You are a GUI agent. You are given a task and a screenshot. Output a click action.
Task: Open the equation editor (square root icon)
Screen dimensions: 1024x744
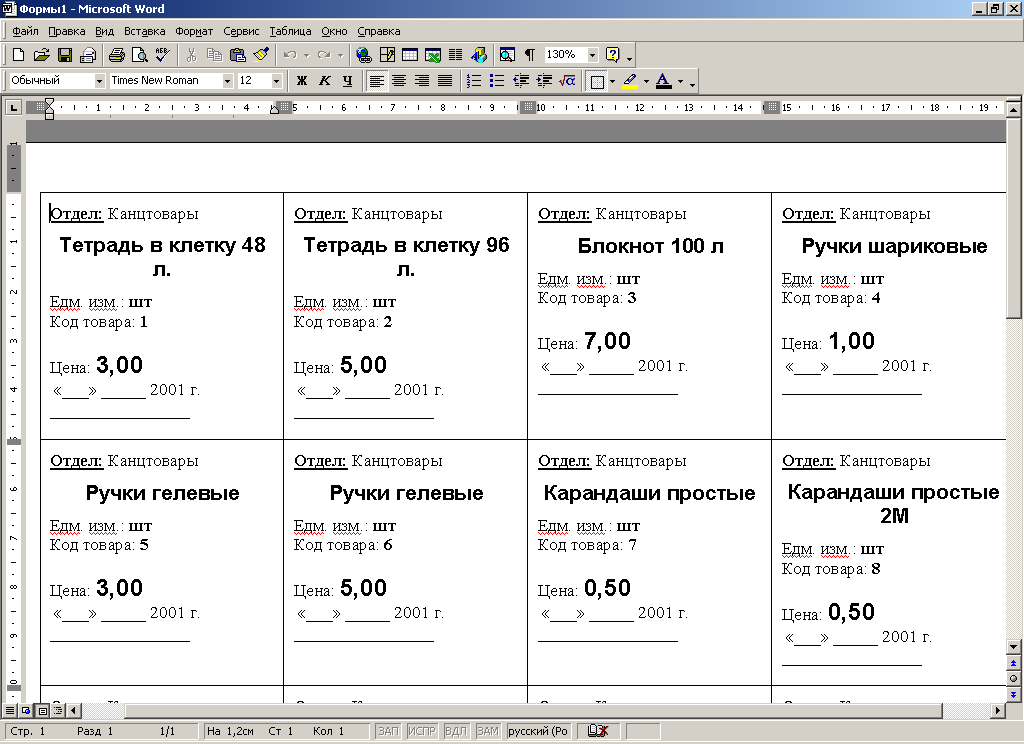(568, 80)
